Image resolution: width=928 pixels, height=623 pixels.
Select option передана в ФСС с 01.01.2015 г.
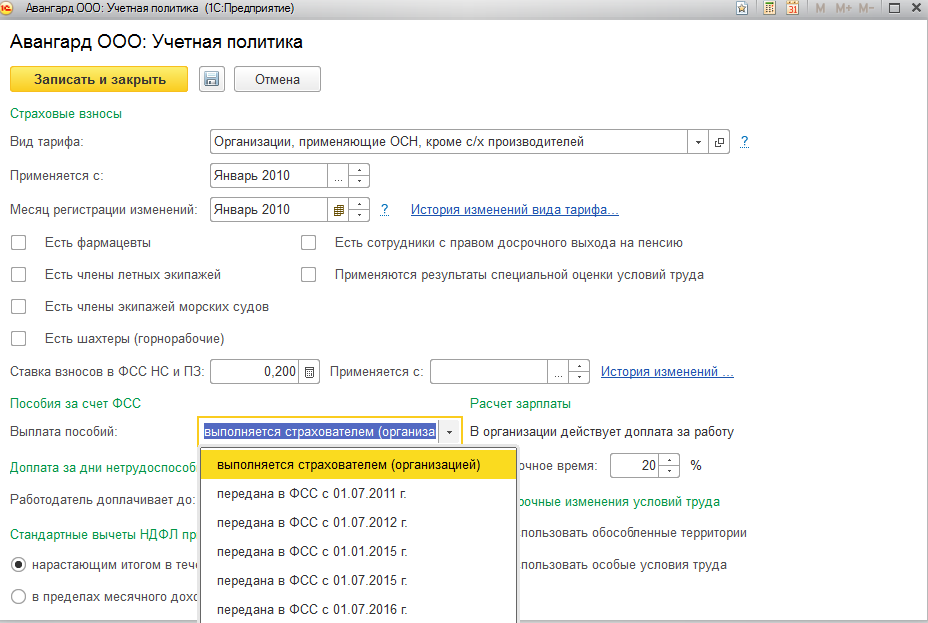click(312, 551)
